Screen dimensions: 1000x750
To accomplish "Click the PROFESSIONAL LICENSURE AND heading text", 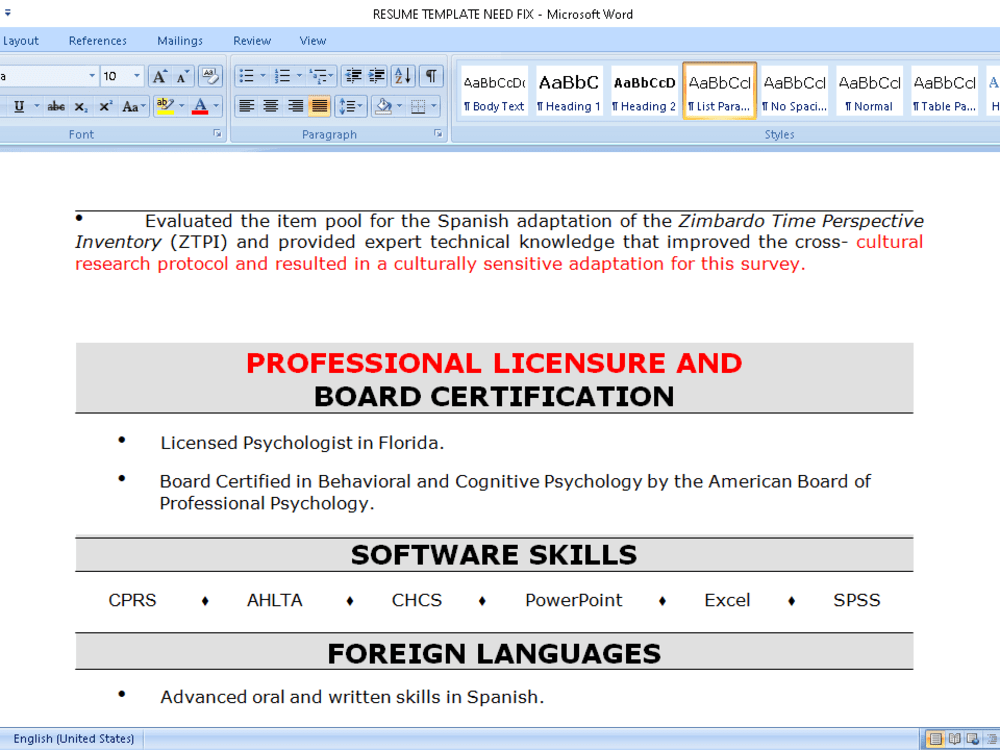I will [494, 363].
